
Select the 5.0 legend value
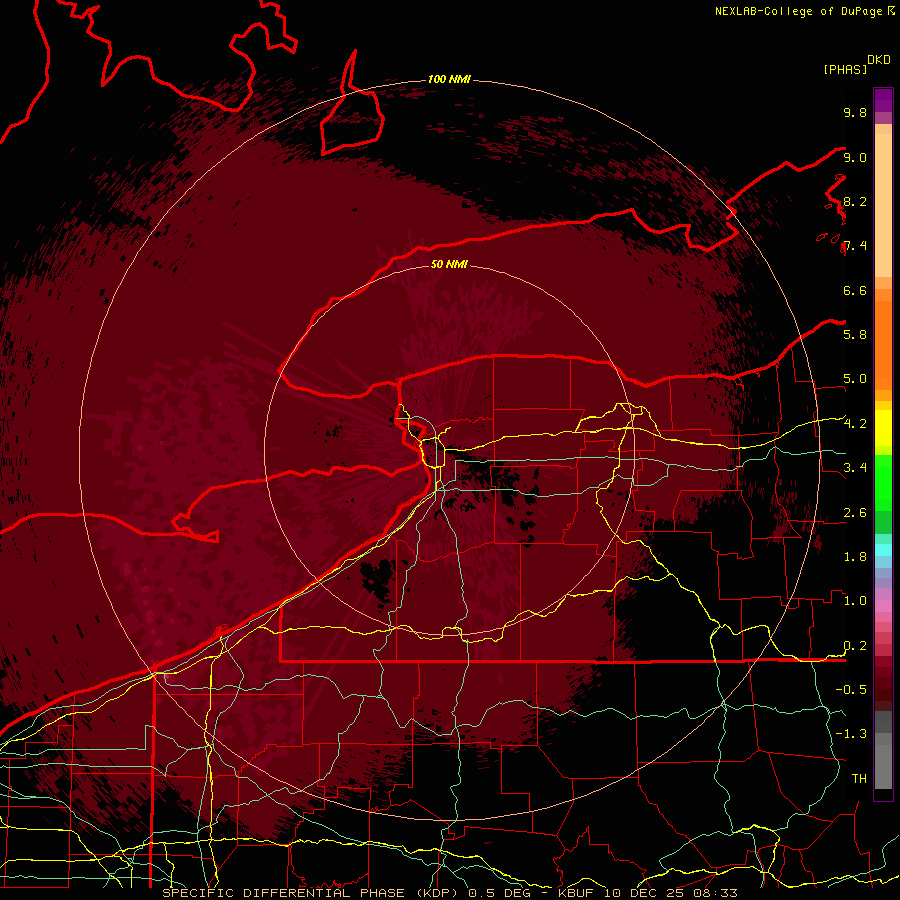(x=855, y=379)
